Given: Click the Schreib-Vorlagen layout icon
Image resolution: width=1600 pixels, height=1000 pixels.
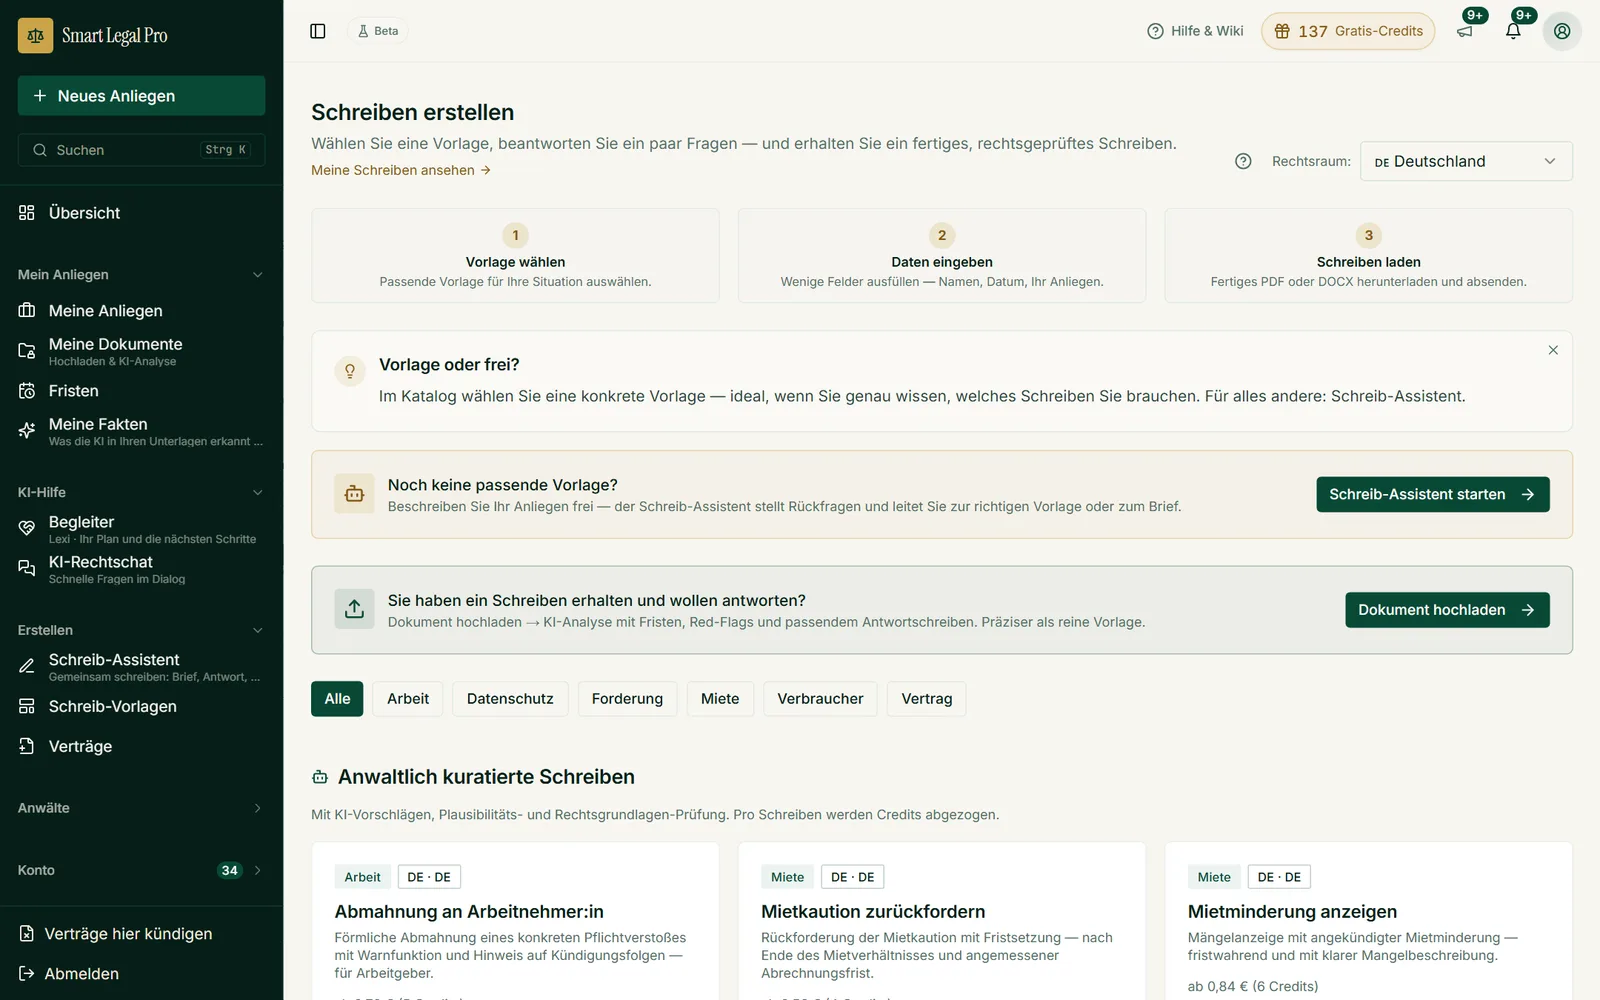Looking at the screenshot, I should (x=27, y=706).
